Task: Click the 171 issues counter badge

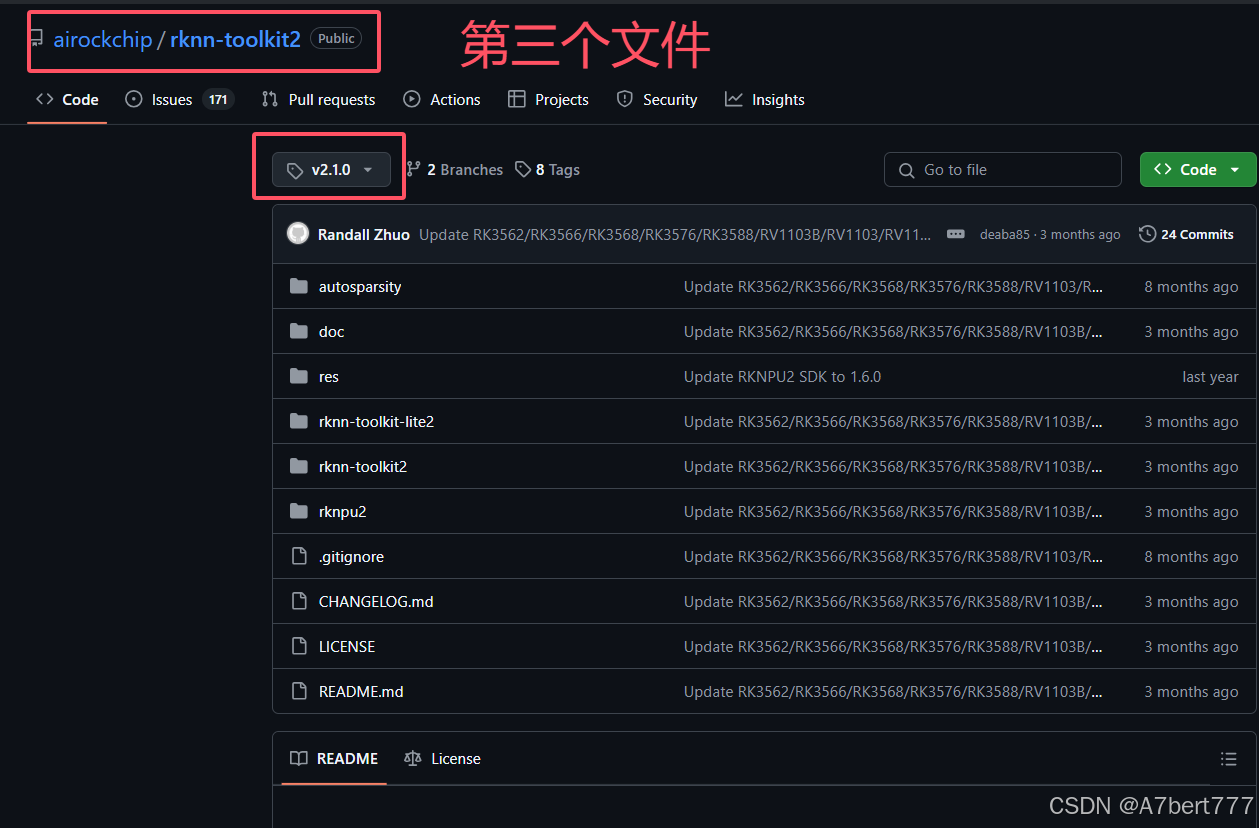Action: click(x=218, y=99)
